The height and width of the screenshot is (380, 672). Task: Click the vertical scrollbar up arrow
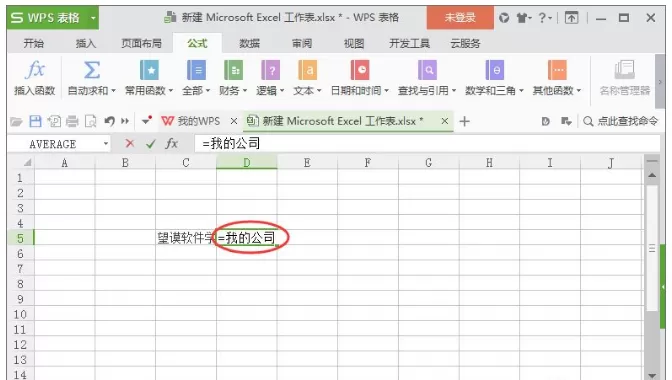pos(652,176)
